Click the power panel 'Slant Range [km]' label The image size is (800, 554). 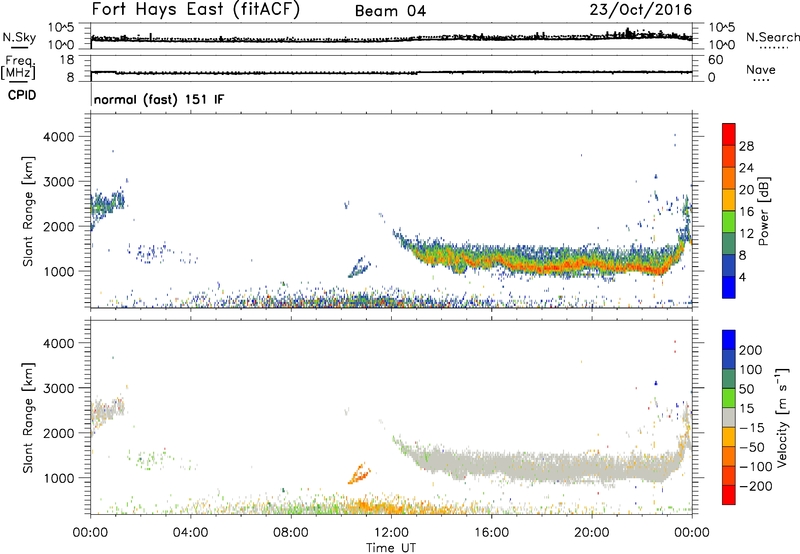click(28, 211)
